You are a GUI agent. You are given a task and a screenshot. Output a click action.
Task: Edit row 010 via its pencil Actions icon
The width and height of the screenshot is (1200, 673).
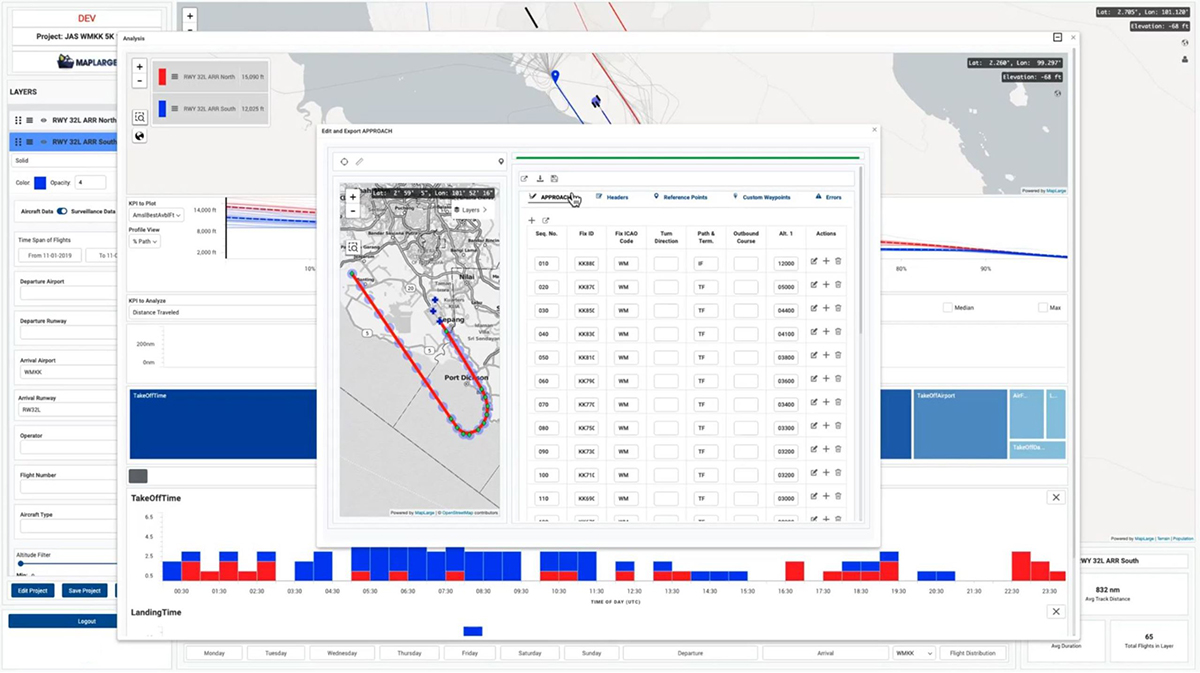814,261
